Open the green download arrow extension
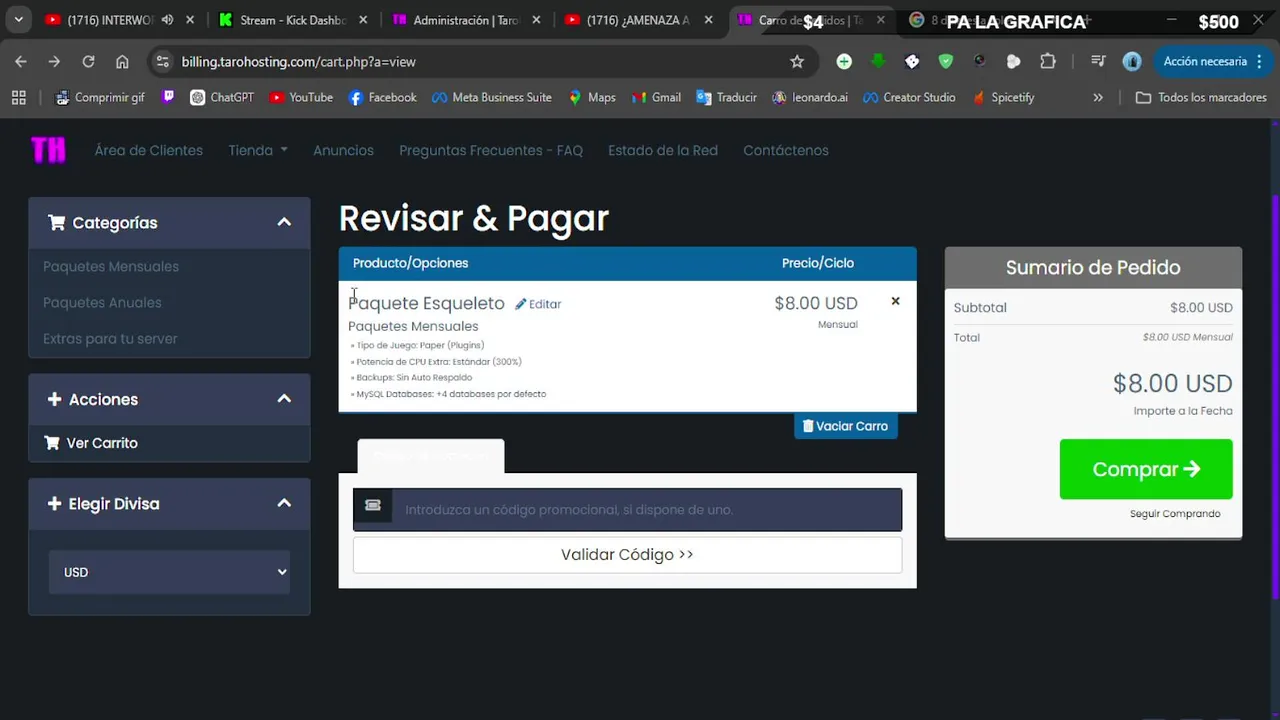The width and height of the screenshot is (1280, 720). coord(878,61)
